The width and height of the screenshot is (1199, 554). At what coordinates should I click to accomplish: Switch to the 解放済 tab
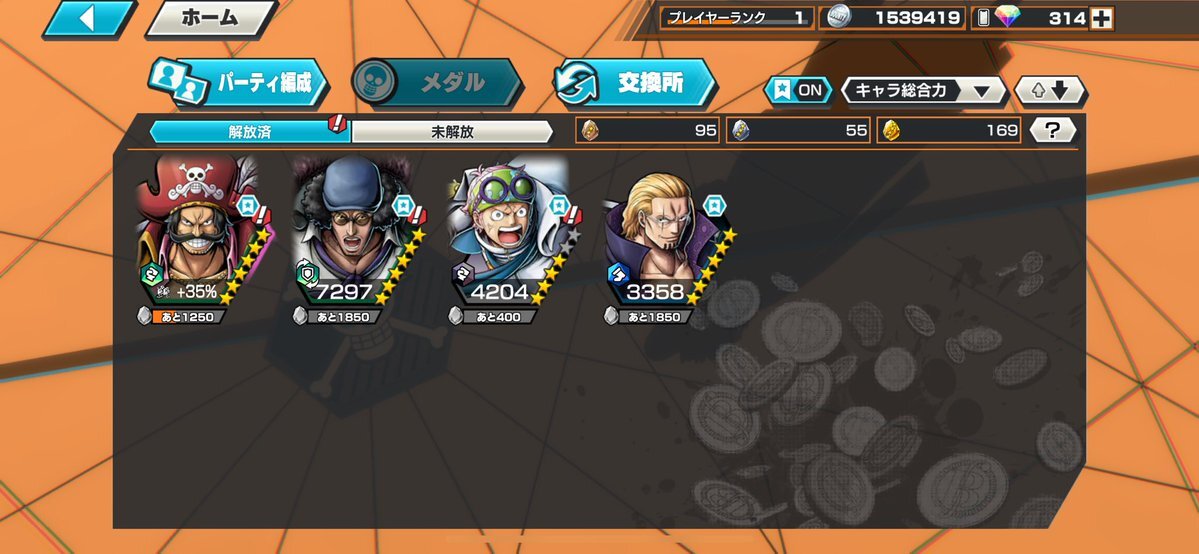(x=250, y=132)
